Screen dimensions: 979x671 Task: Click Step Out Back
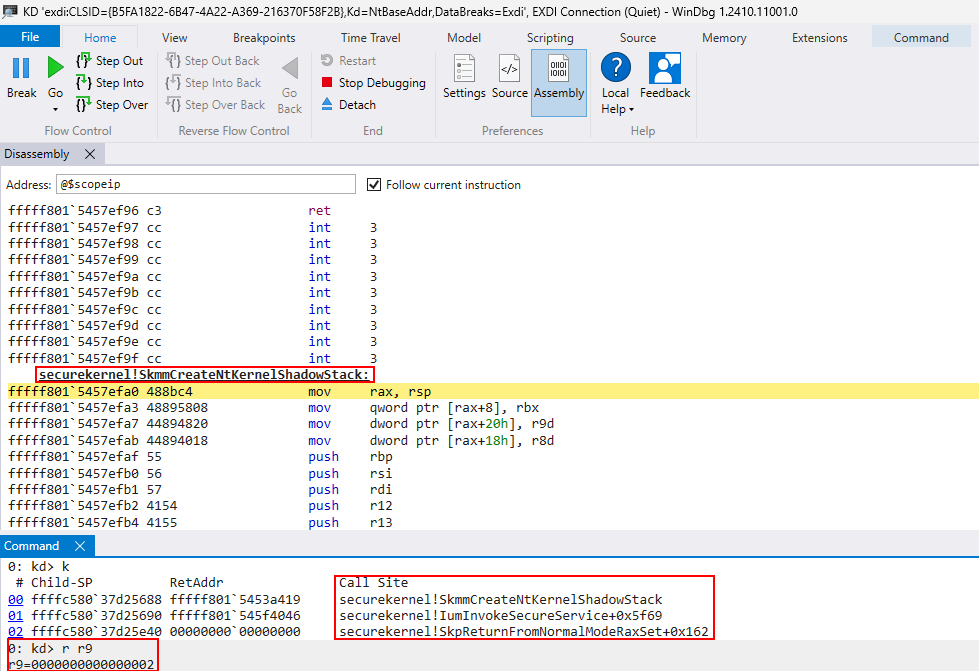click(x=213, y=61)
